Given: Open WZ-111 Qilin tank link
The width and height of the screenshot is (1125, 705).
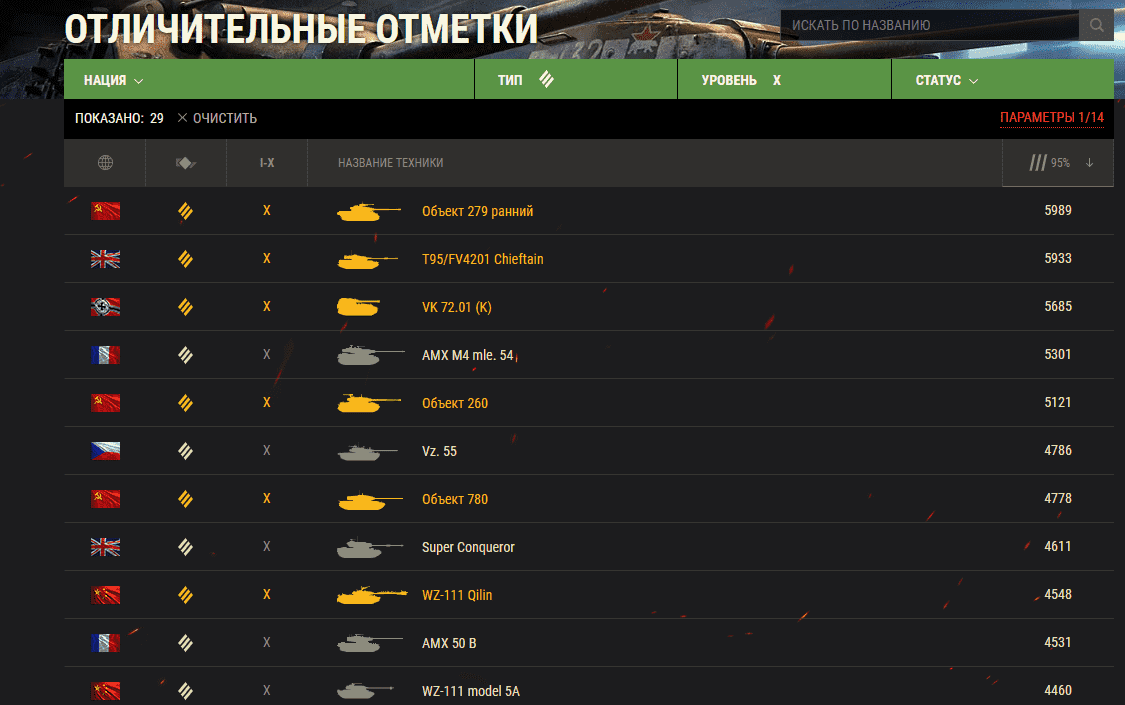Looking at the screenshot, I should pos(456,595).
